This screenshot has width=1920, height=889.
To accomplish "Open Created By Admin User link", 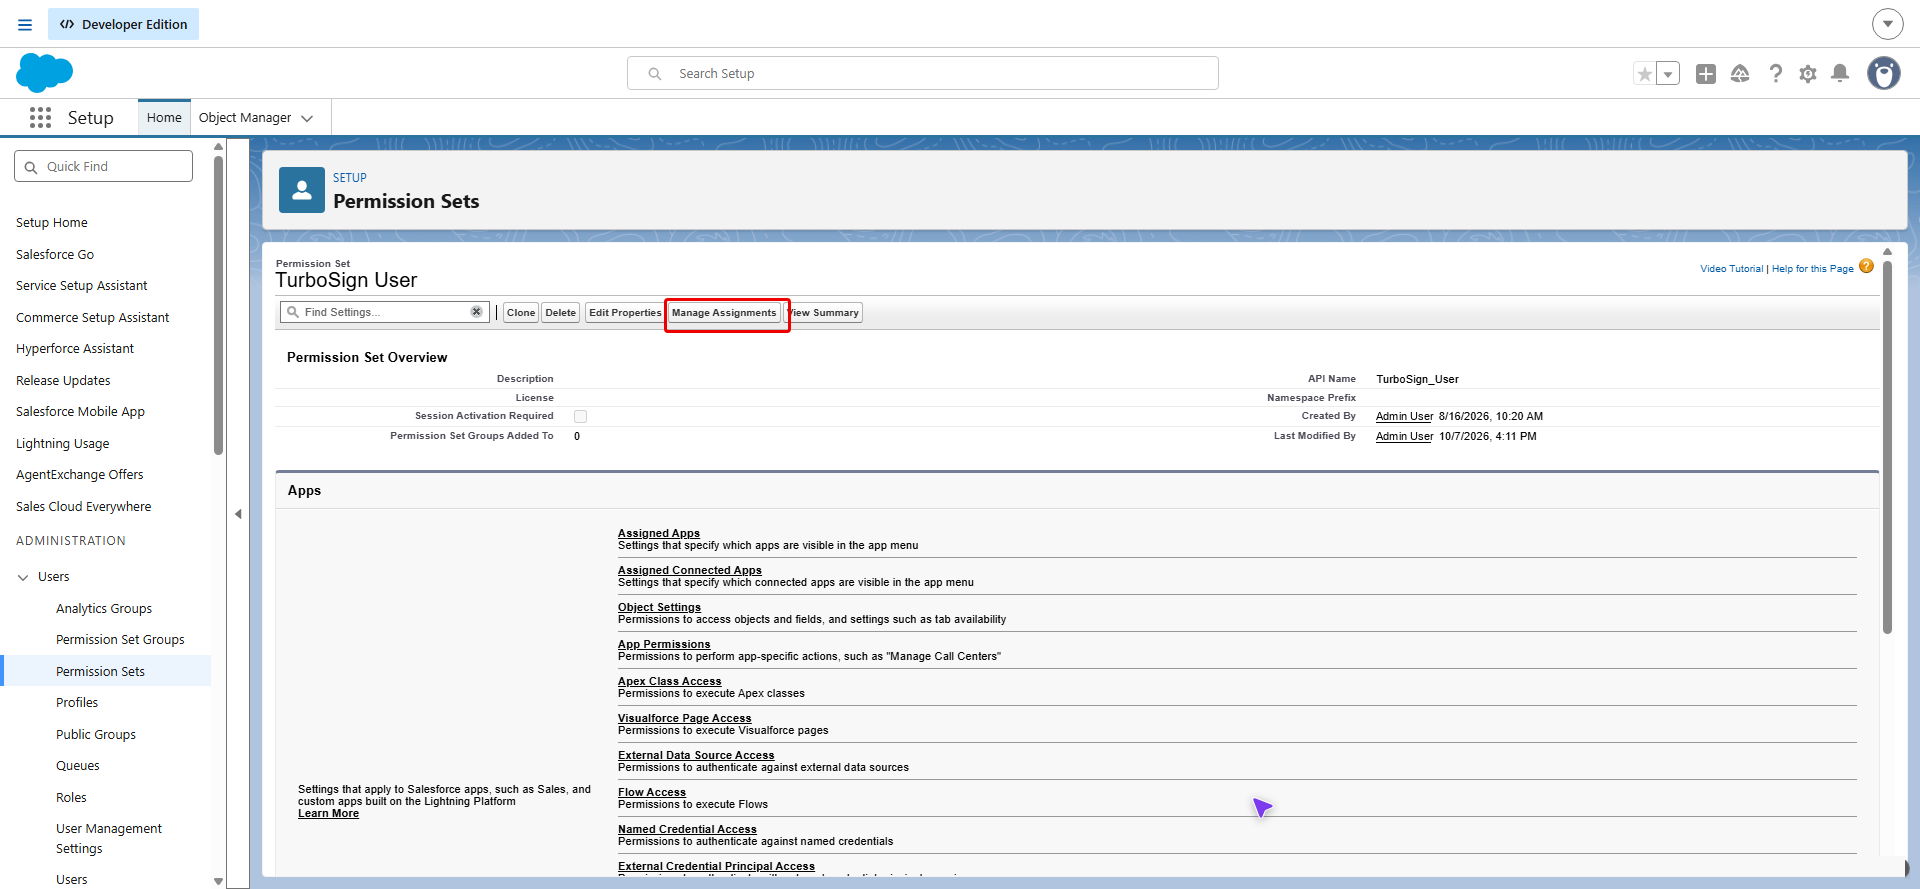I will 1404,416.
